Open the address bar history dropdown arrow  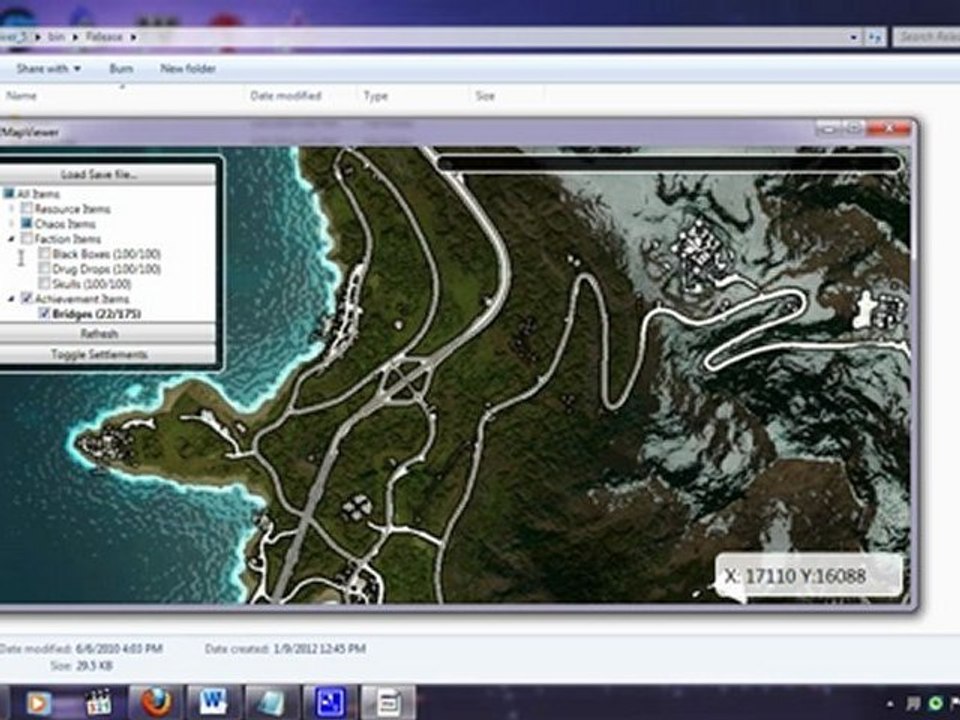[853, 37]
